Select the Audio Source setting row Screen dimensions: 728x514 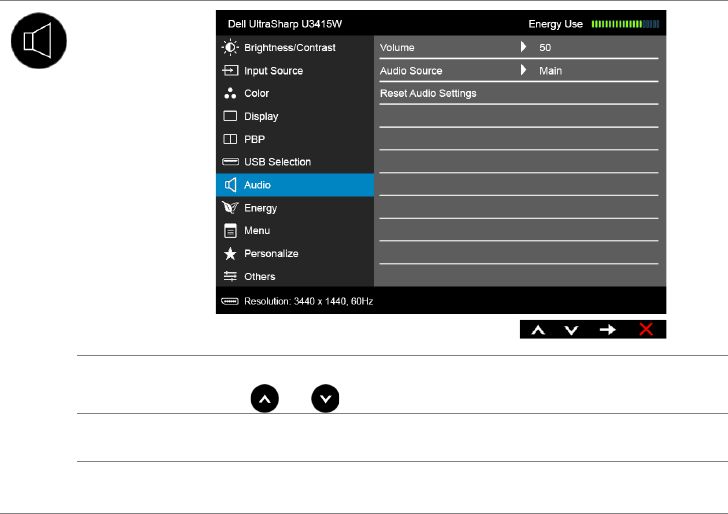(x=519, y=71)
